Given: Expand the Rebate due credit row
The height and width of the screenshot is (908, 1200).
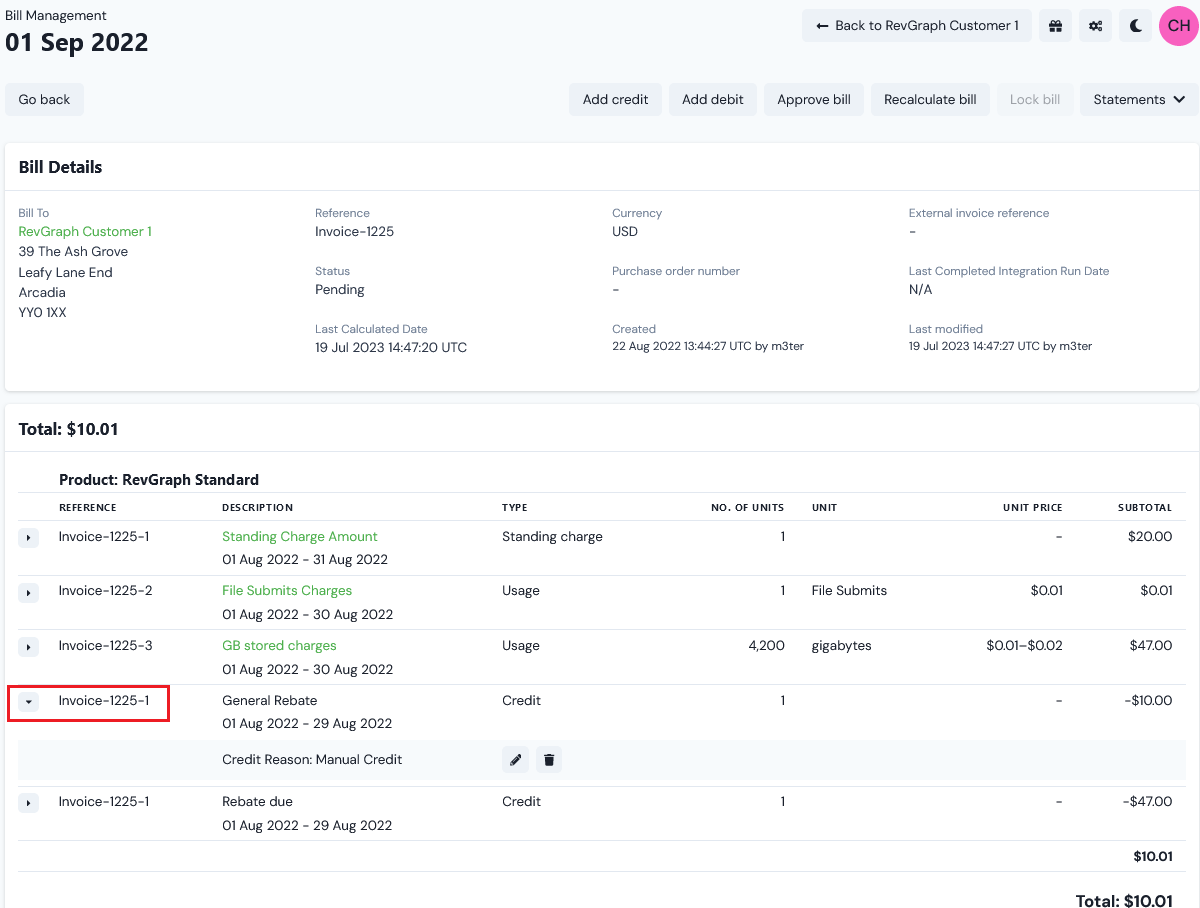Looking at the screenshot, I should 28,803.
